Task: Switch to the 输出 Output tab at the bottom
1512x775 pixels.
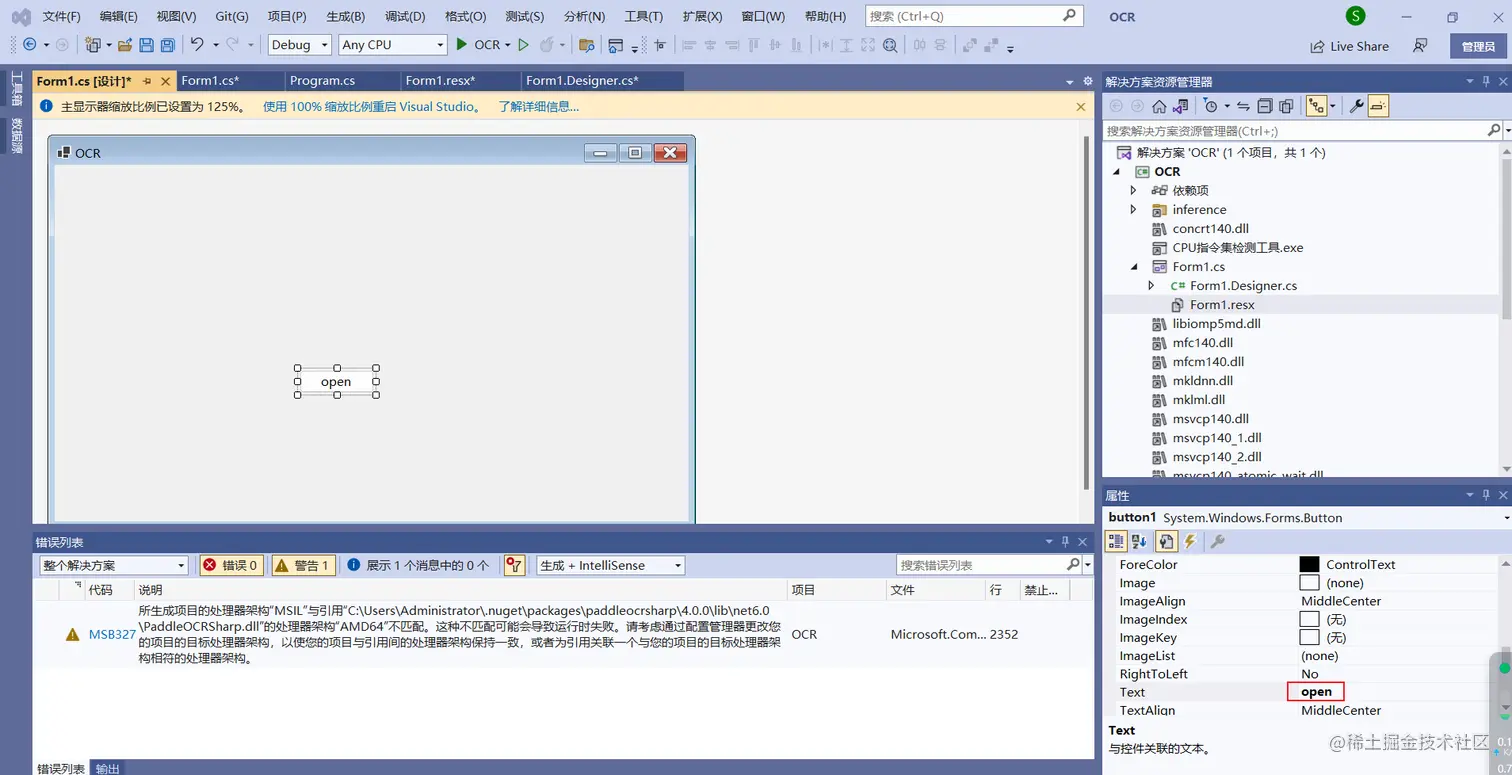Action: pos(107,768)
